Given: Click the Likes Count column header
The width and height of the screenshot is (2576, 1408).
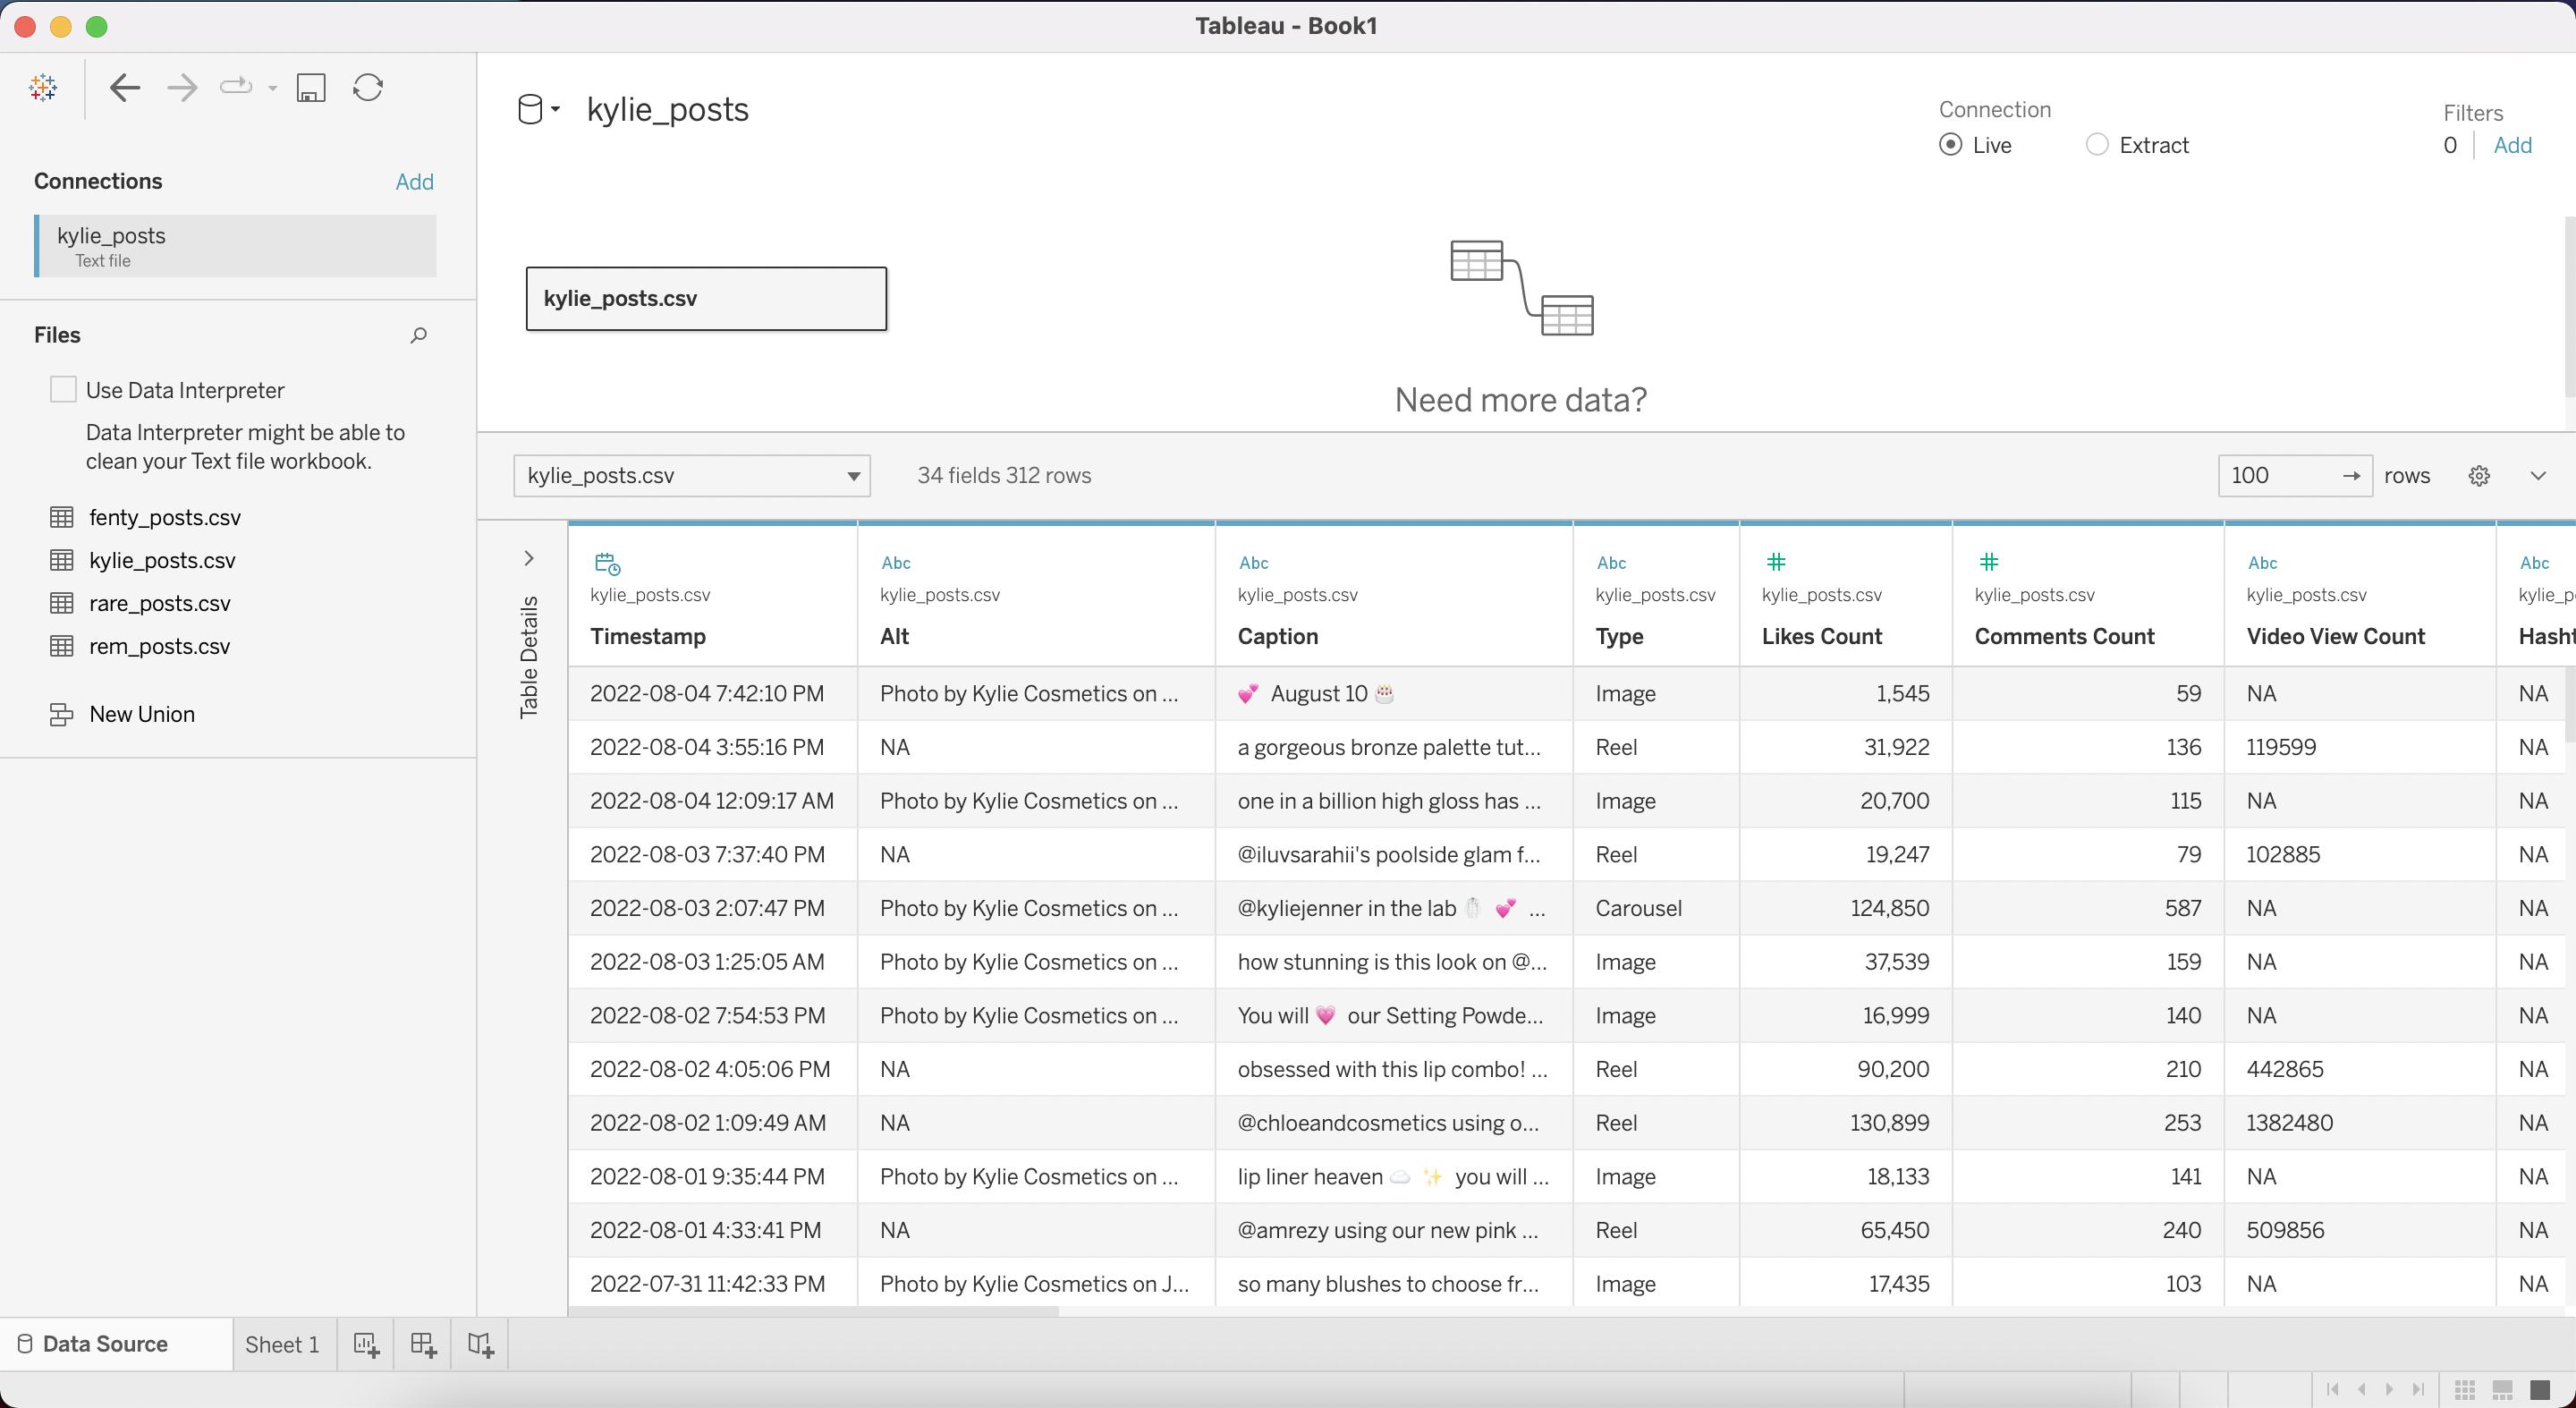Looking at the screenshot, I should [1822, 636].
